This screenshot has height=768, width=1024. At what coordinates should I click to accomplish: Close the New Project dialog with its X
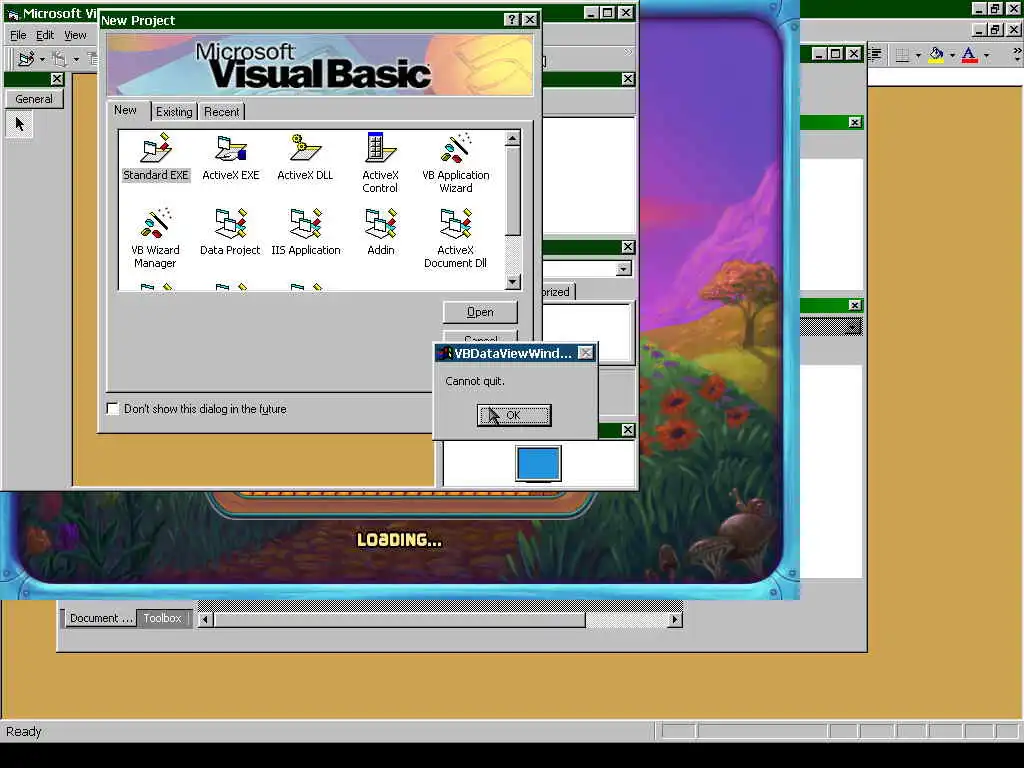[530, 20]
